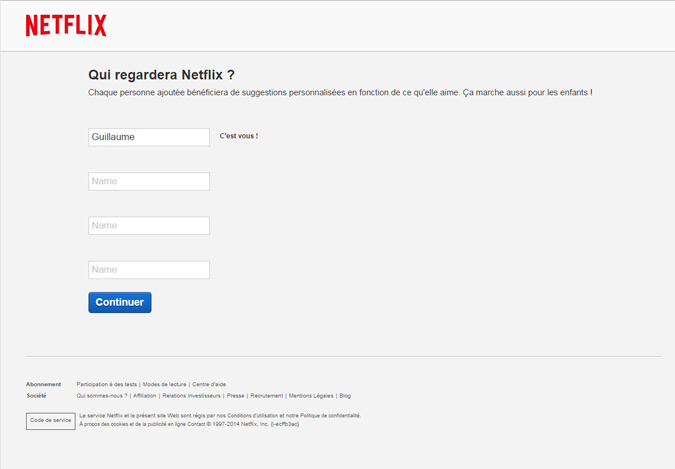Click the third profile name field

pos(149,226)
